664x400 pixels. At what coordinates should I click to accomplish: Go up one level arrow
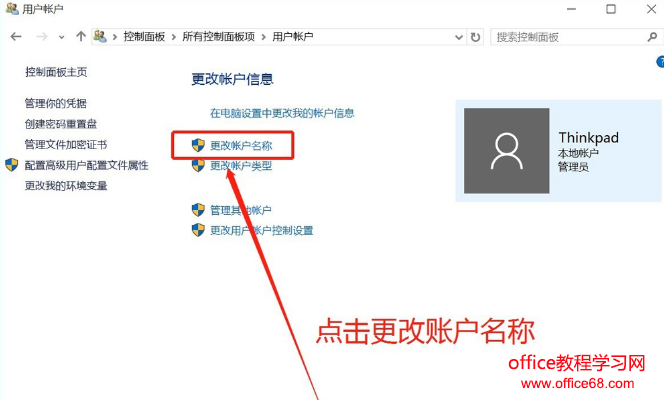point(80,36)
